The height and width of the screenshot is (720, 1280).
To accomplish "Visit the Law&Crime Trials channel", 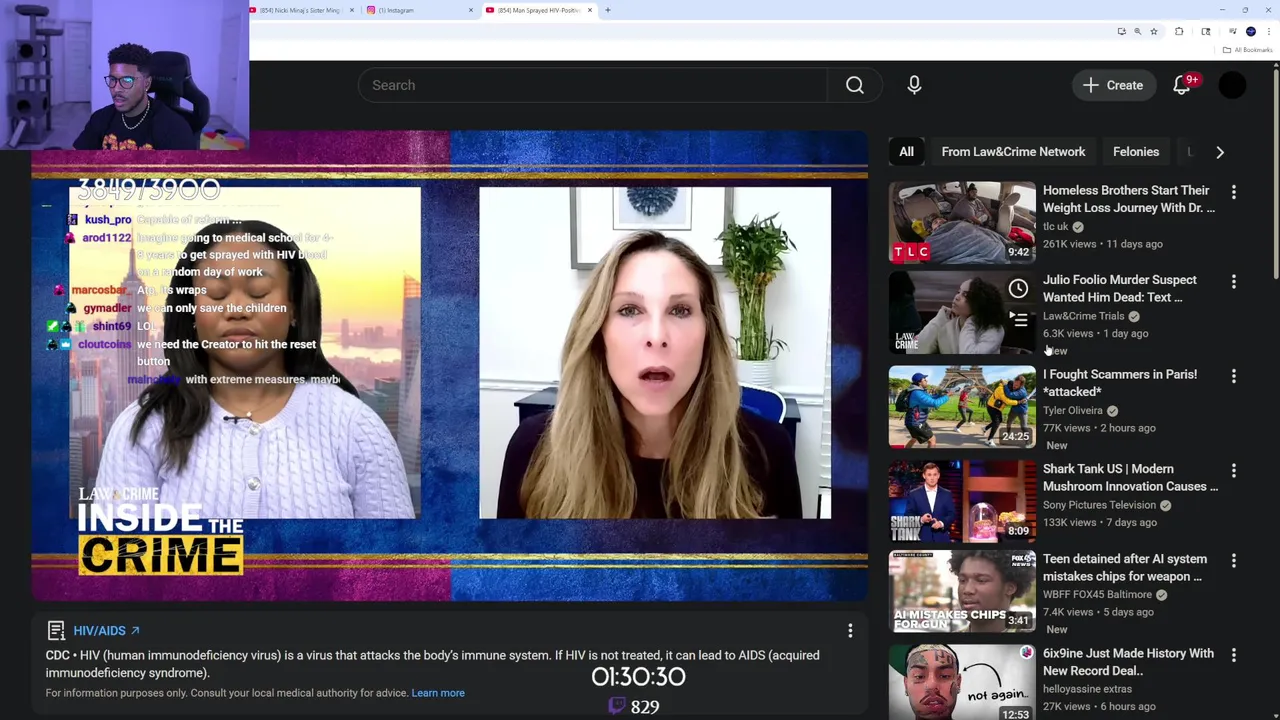I will click(1084, 316).
